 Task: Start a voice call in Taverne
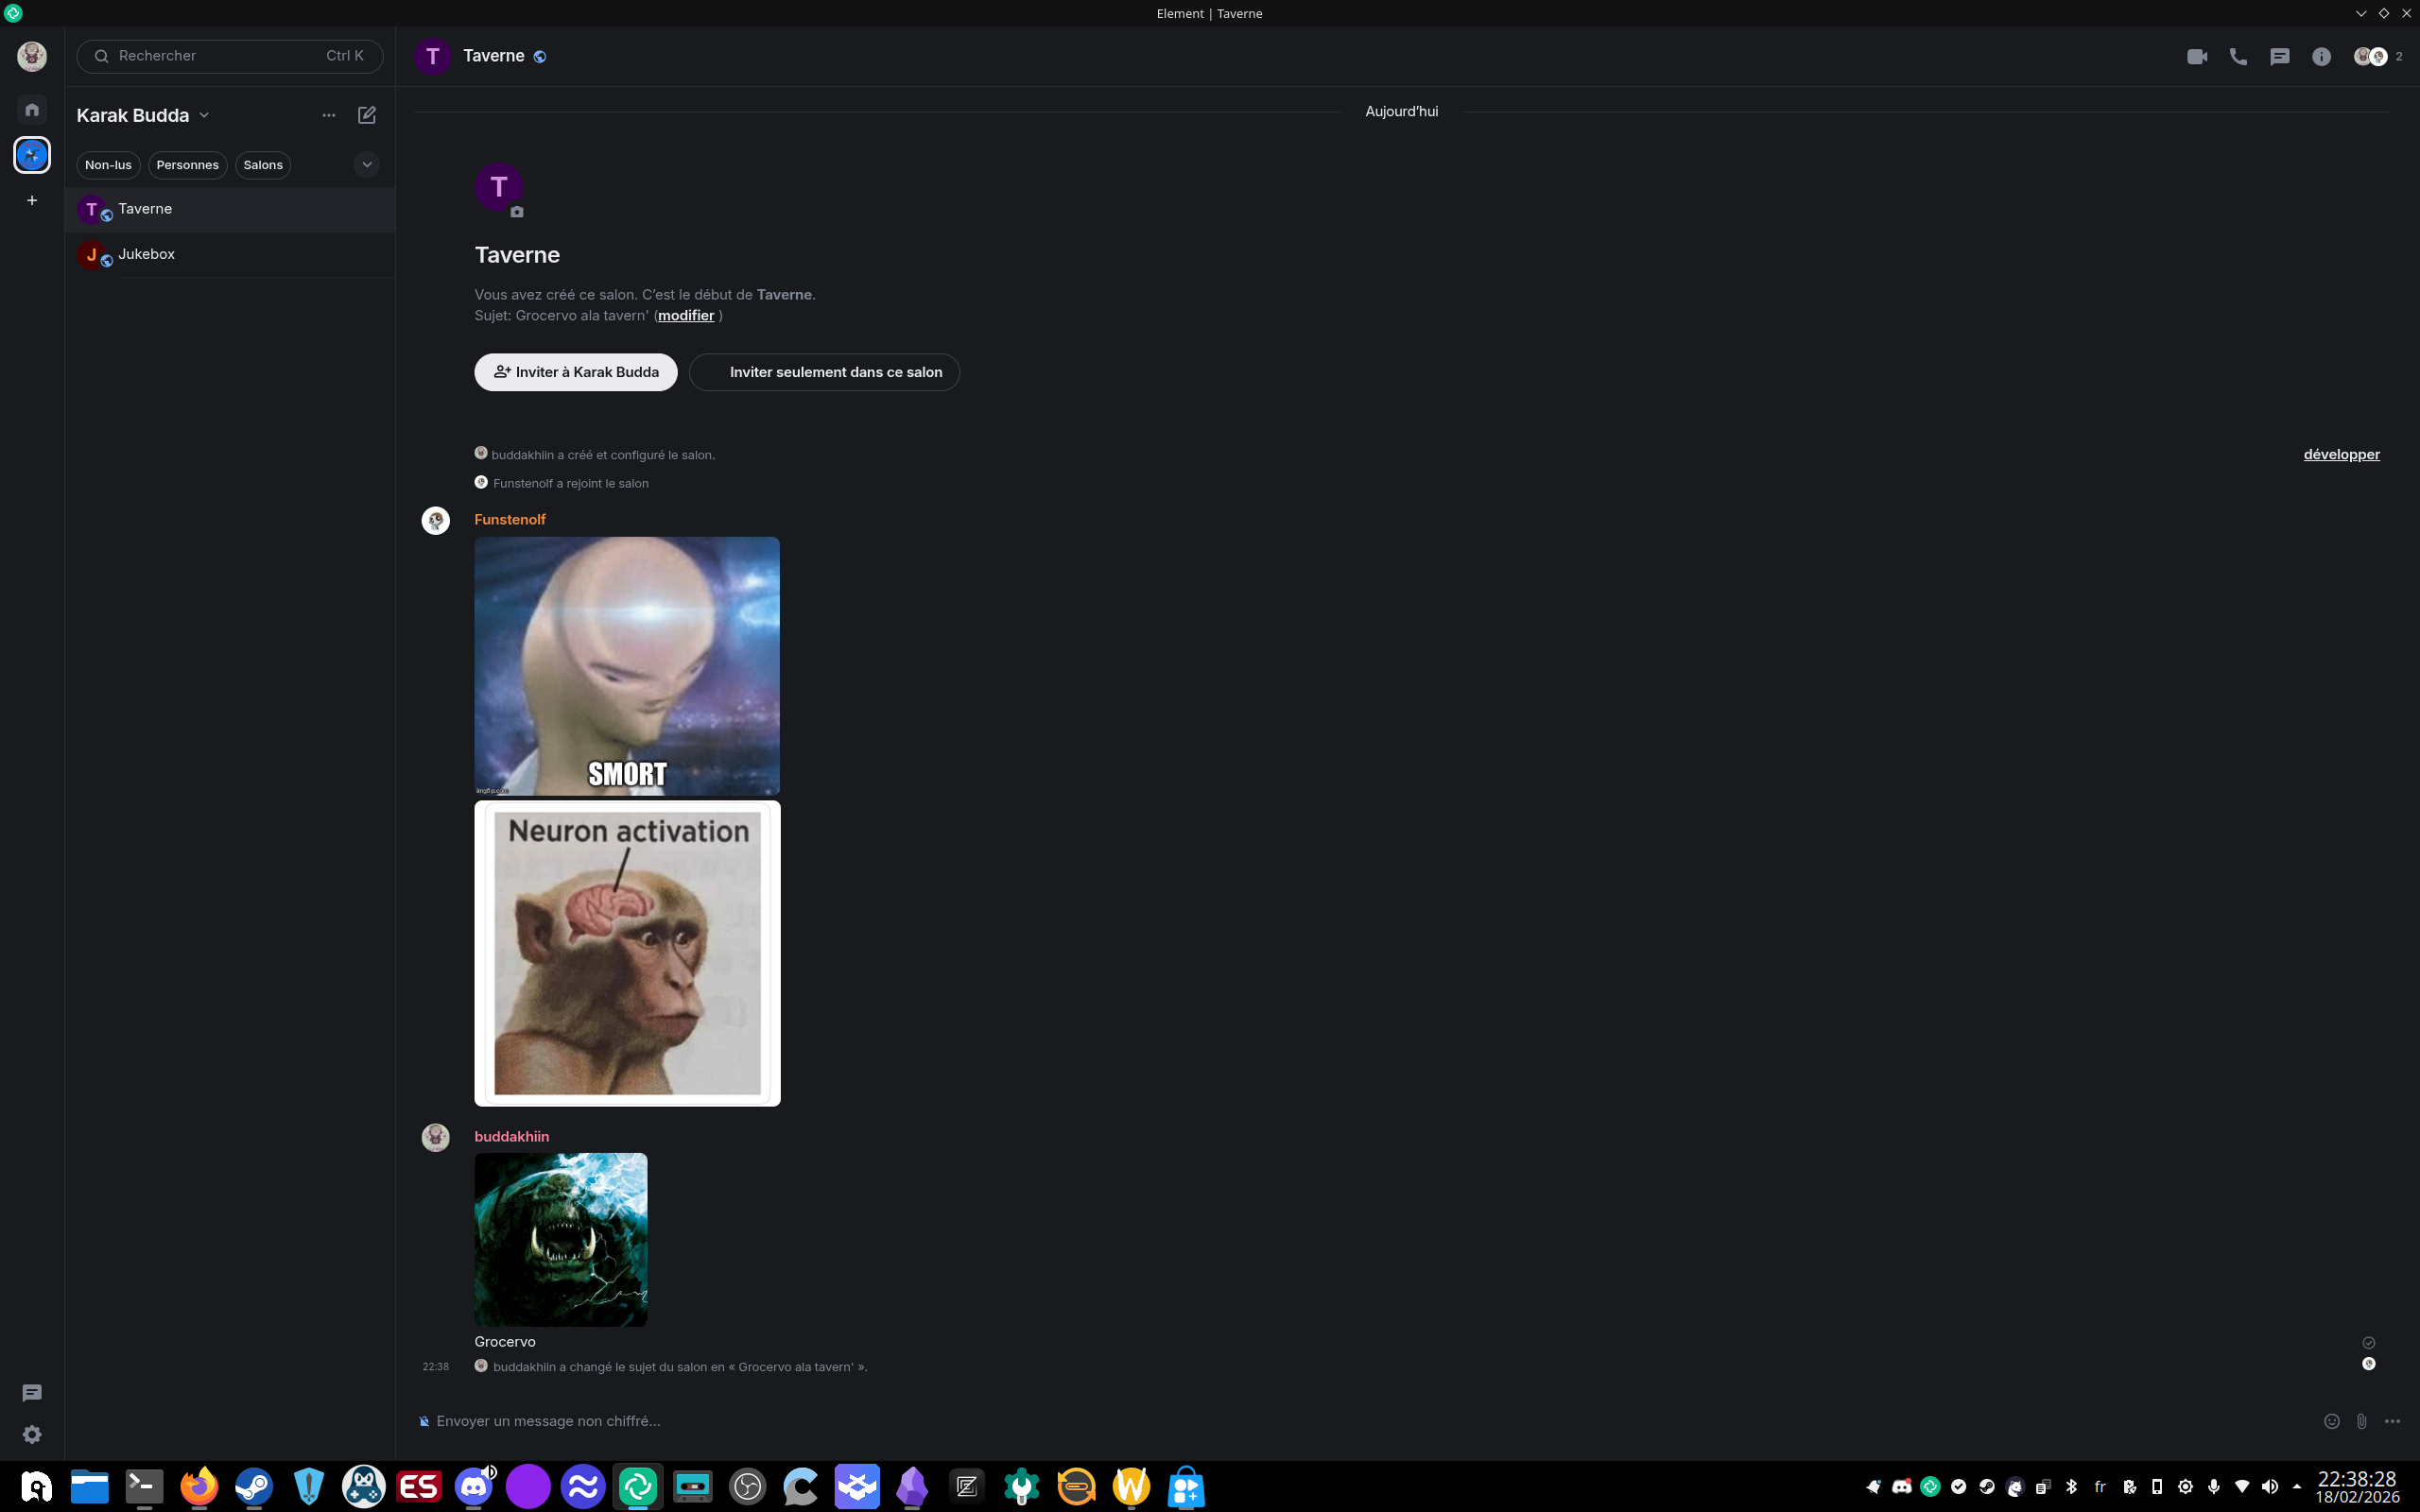tap(2238, 57)
